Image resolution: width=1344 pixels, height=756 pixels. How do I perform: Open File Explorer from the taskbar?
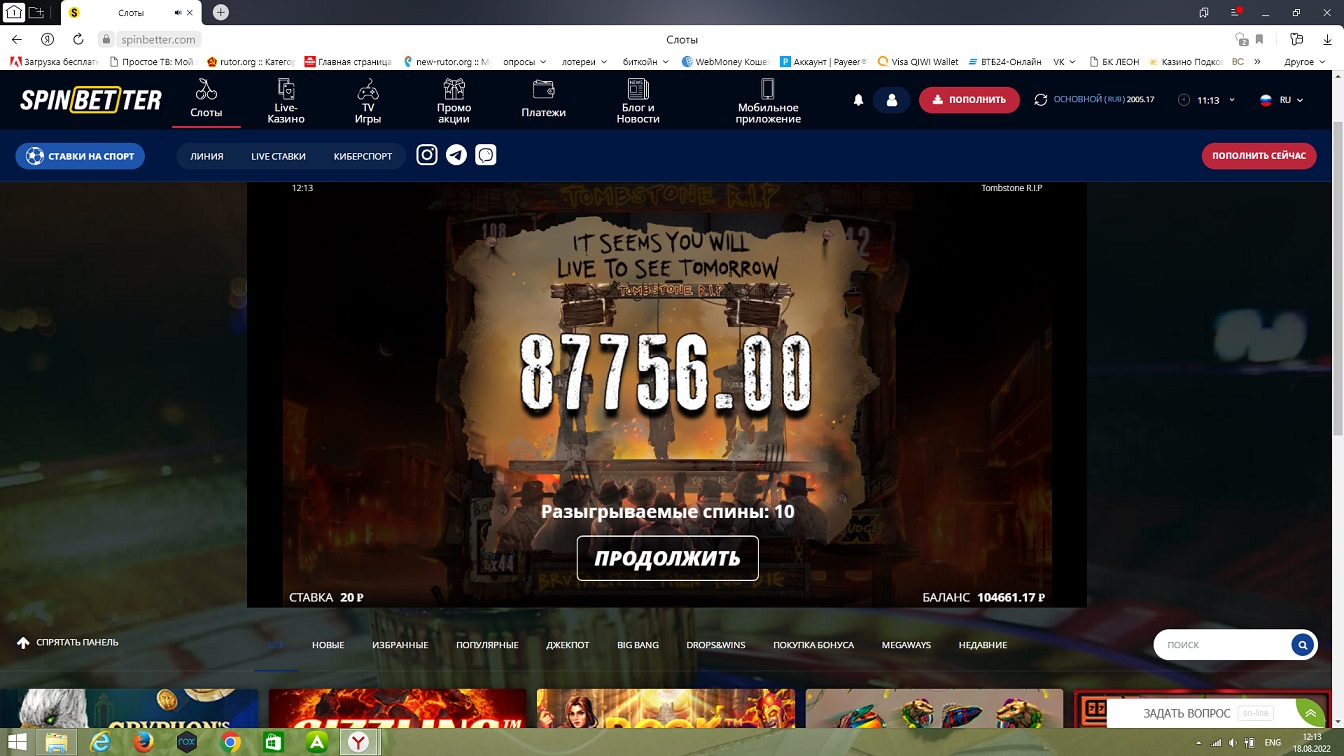57,742
